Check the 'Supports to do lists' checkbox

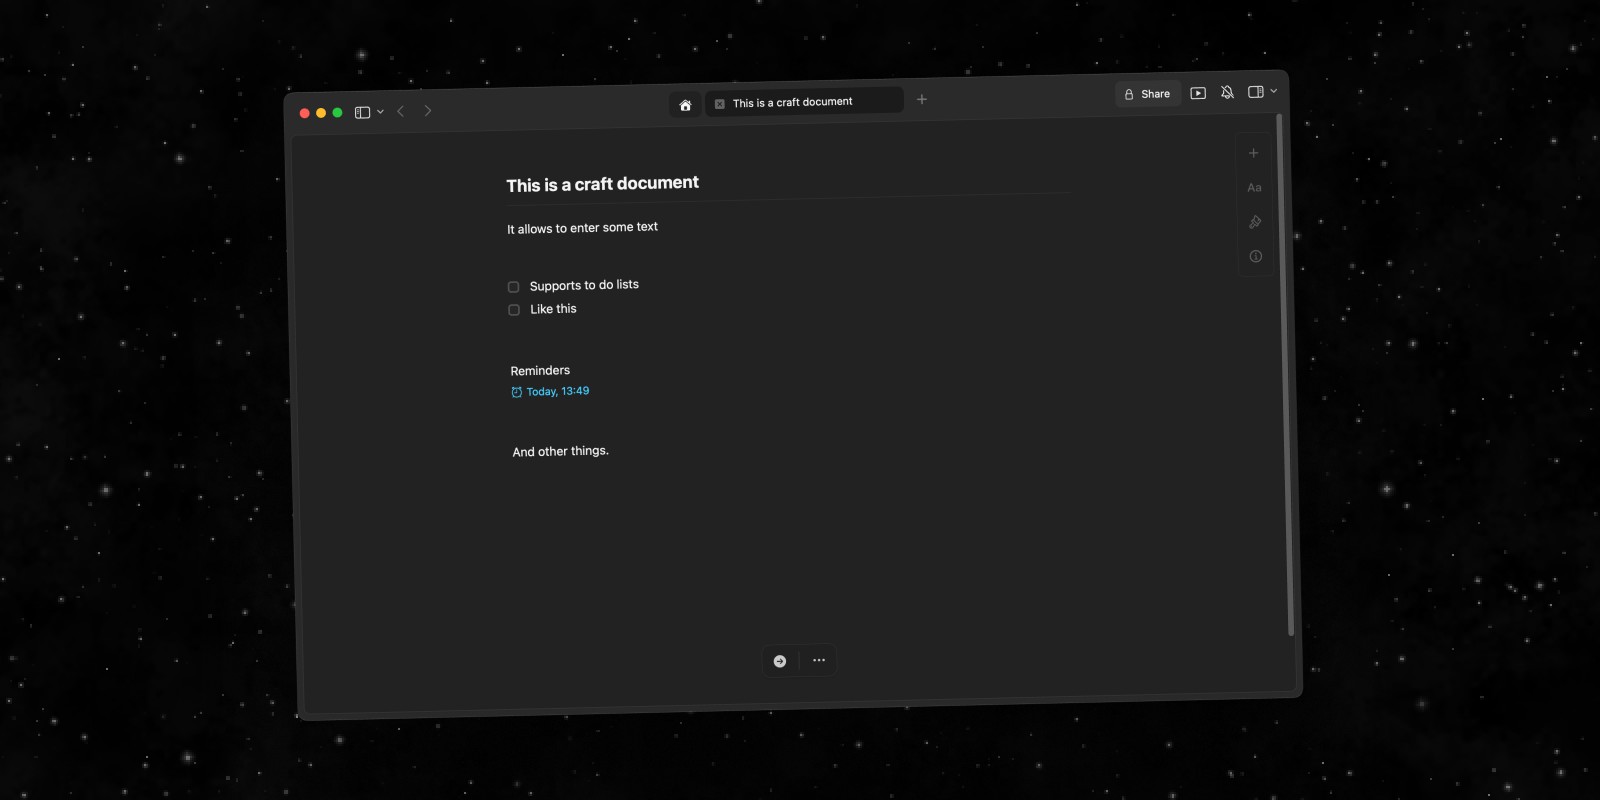pos(513,287)
